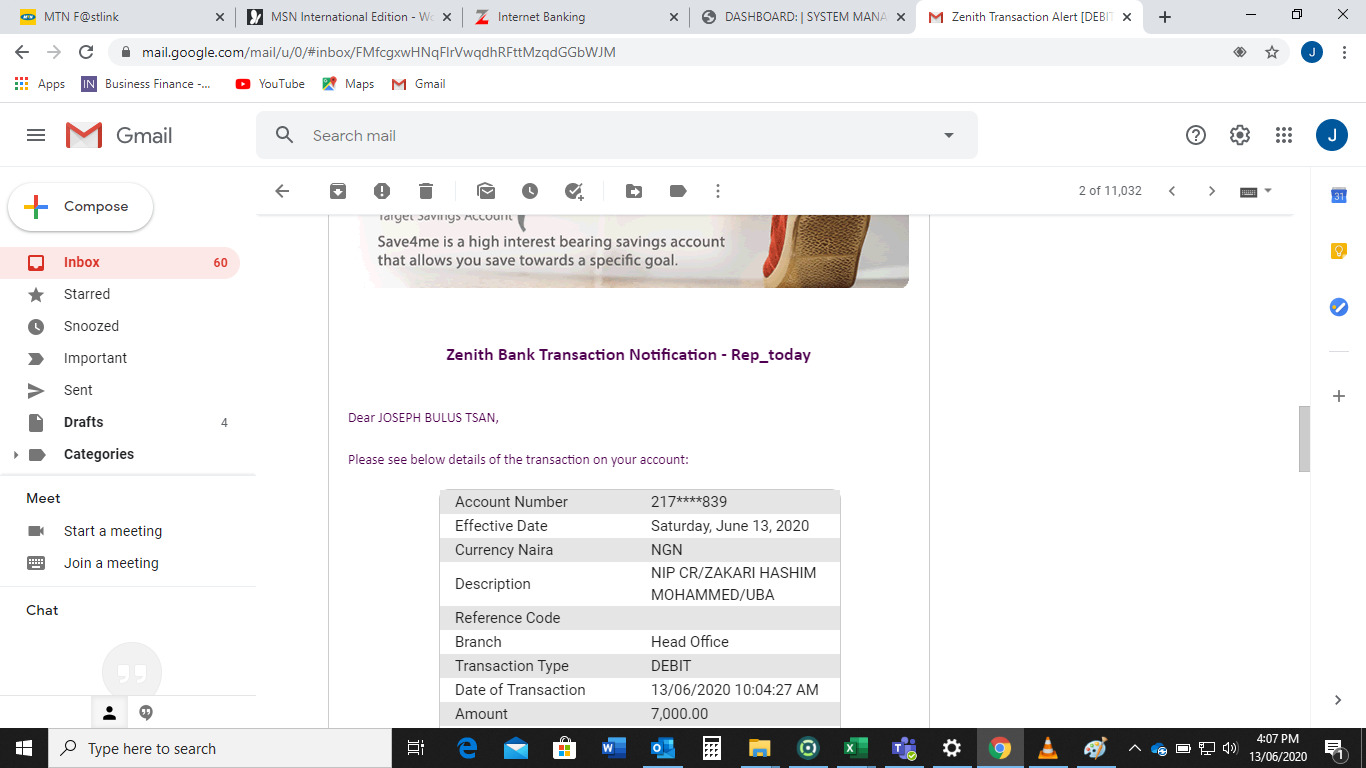1366x768 pixels.
Task: Open Gmail Support help icon
Action: point(1196,135)
